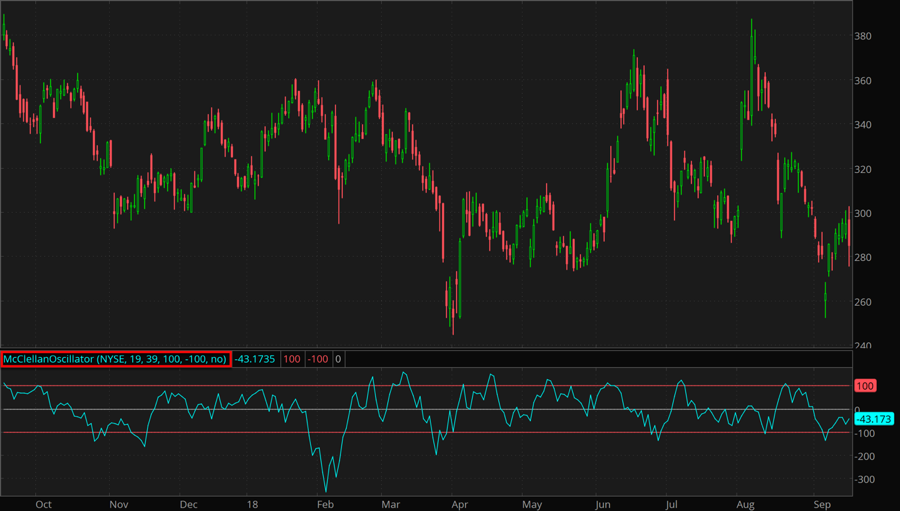Click the -300 level on oscillator axis
Image resolution: width=900 pixels, height=511 pixels.
click(x=866, y=480)
